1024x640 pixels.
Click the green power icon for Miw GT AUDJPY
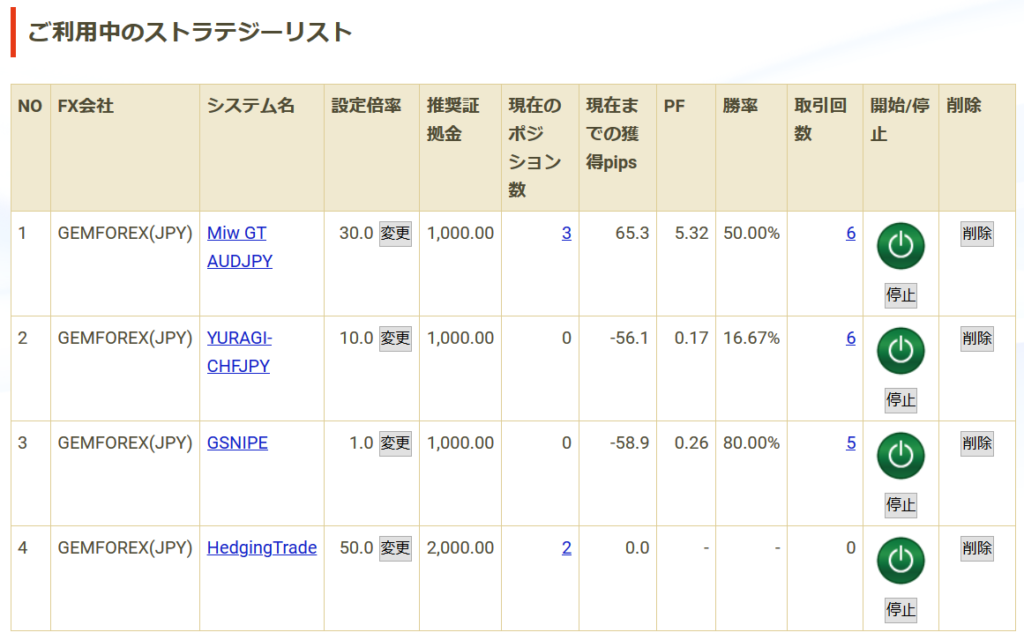click(901, 246)
